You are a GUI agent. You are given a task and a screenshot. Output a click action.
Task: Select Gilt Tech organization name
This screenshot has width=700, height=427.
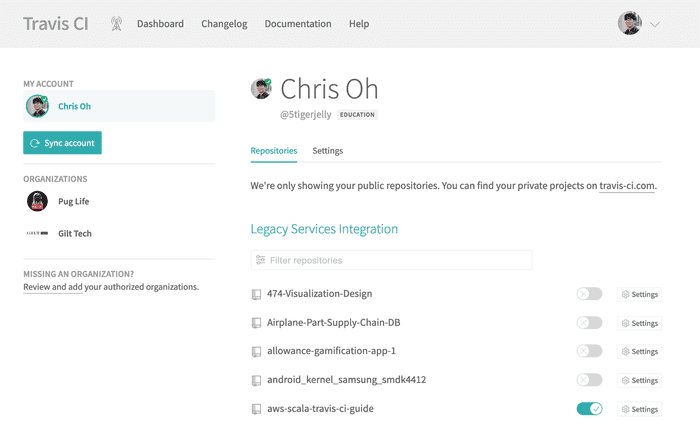tap(75, 234)
